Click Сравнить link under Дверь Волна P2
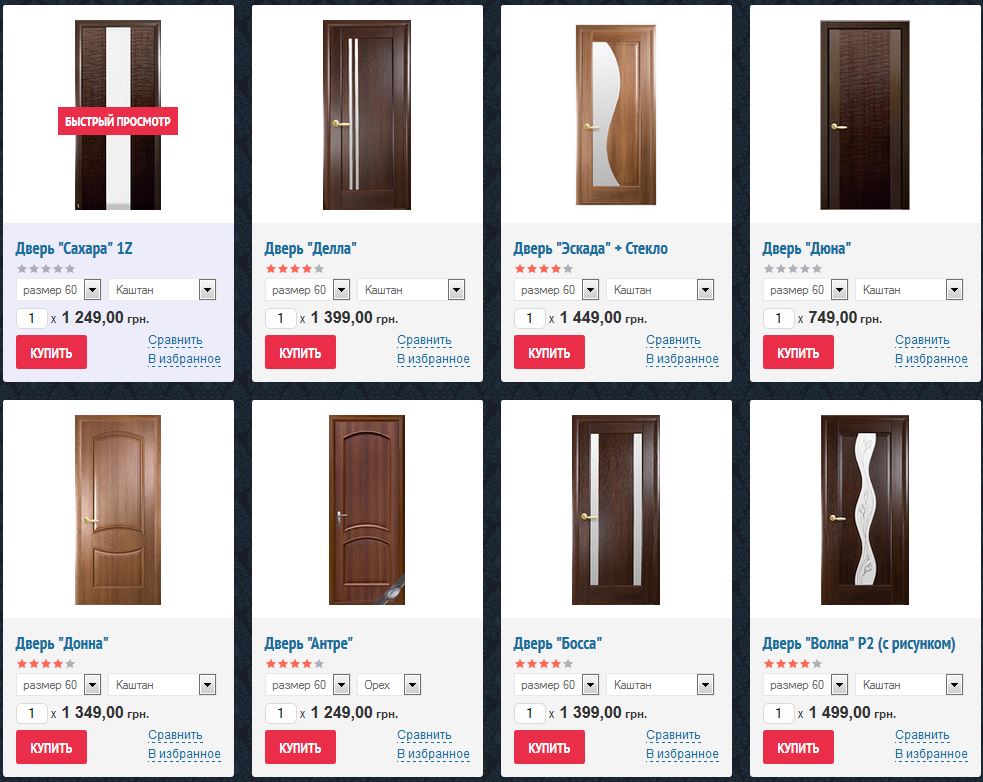Viewport: 983px width, 782px height. (x=922, y=735)
